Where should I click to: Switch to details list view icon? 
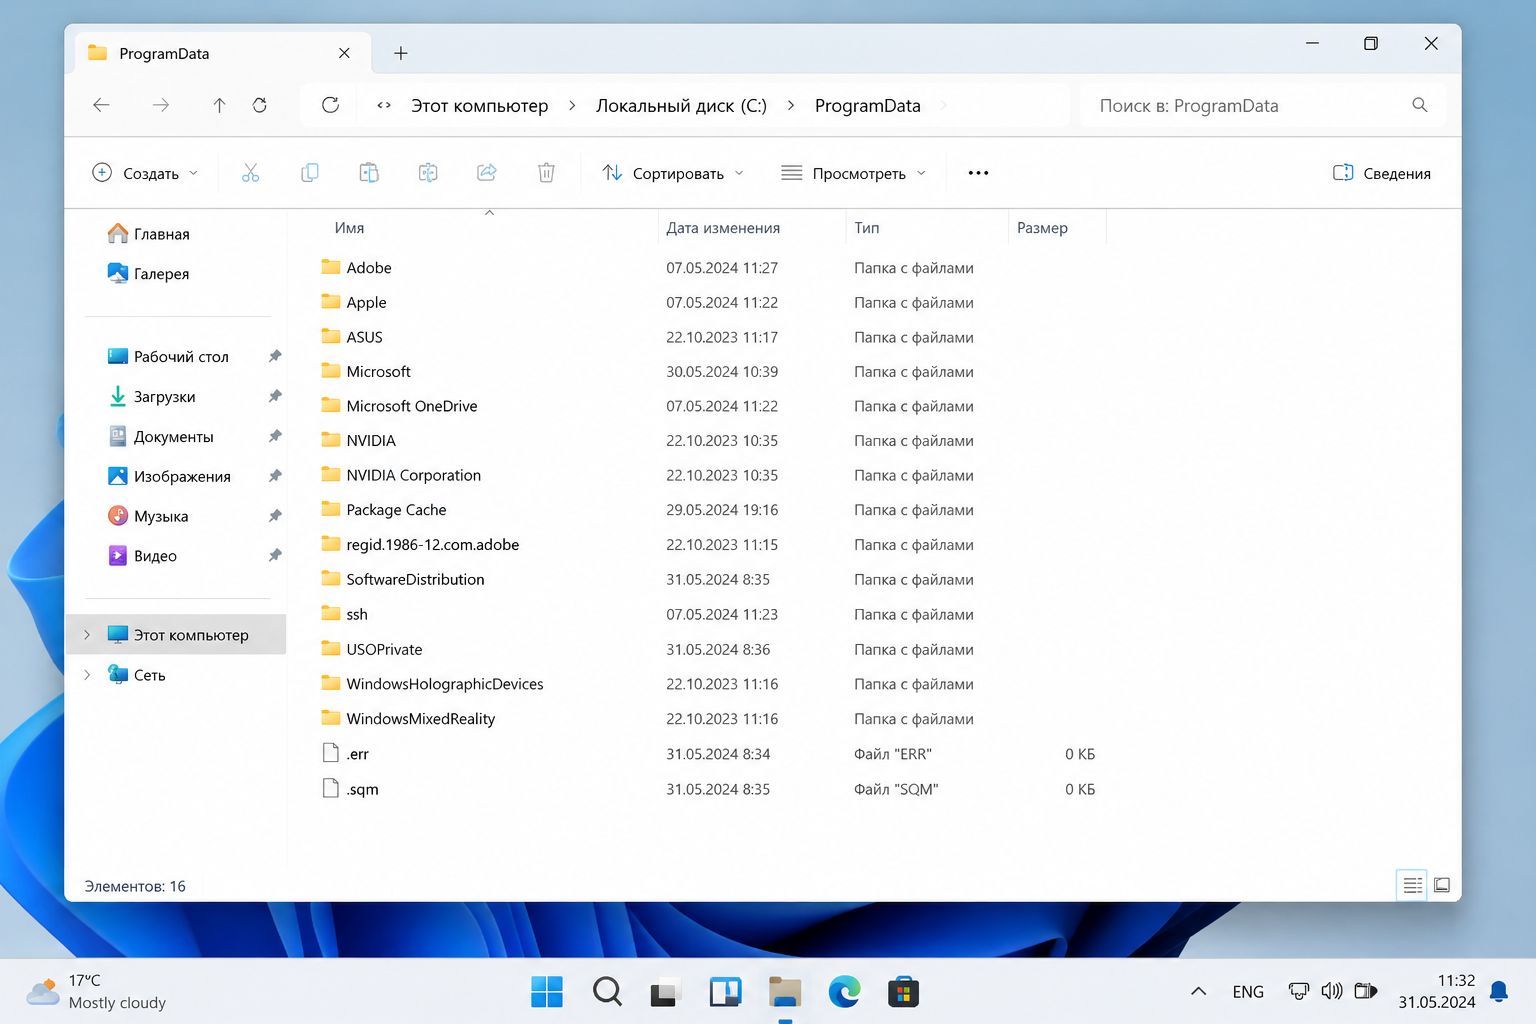pos(1412,885)
